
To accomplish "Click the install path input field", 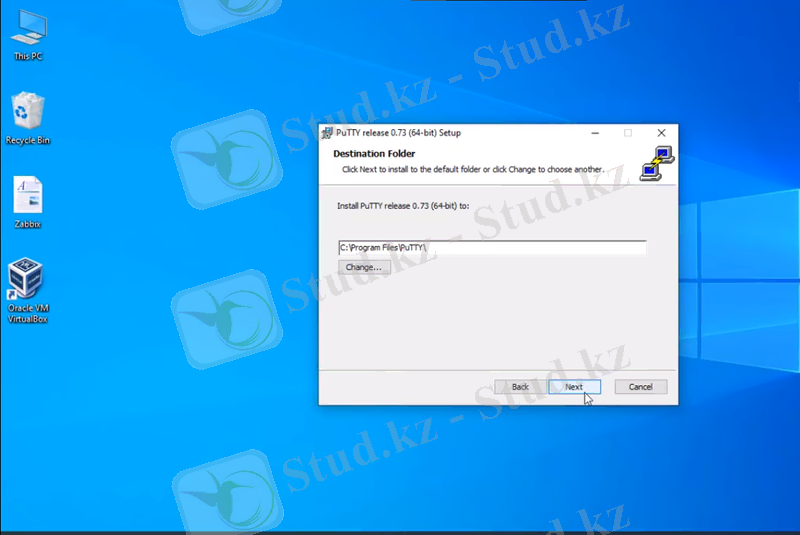I will [492, 247].
